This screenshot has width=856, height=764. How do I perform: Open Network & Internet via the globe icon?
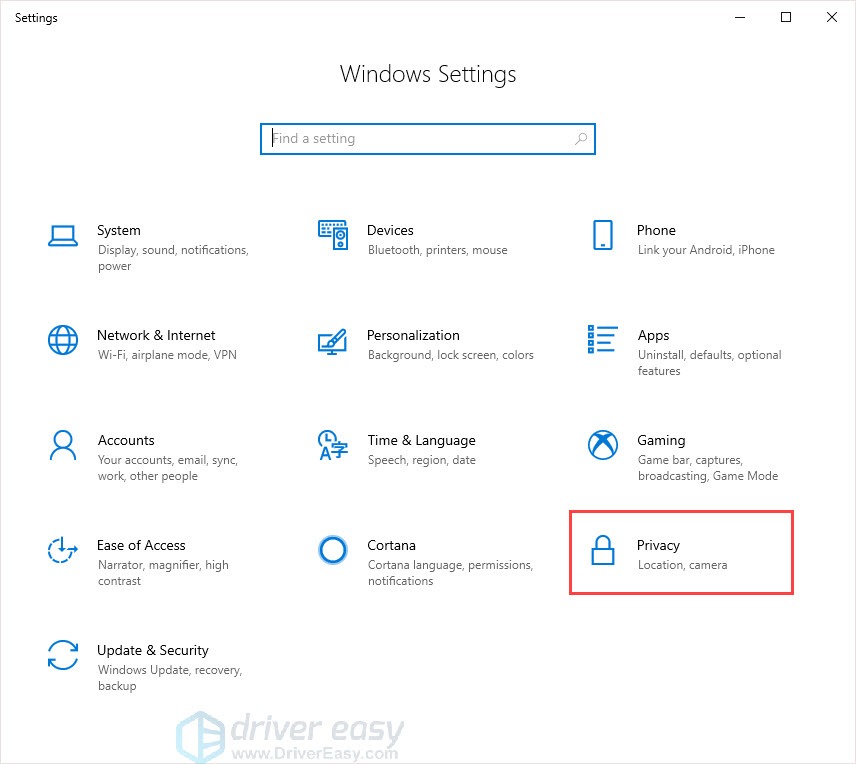(63, 341)
